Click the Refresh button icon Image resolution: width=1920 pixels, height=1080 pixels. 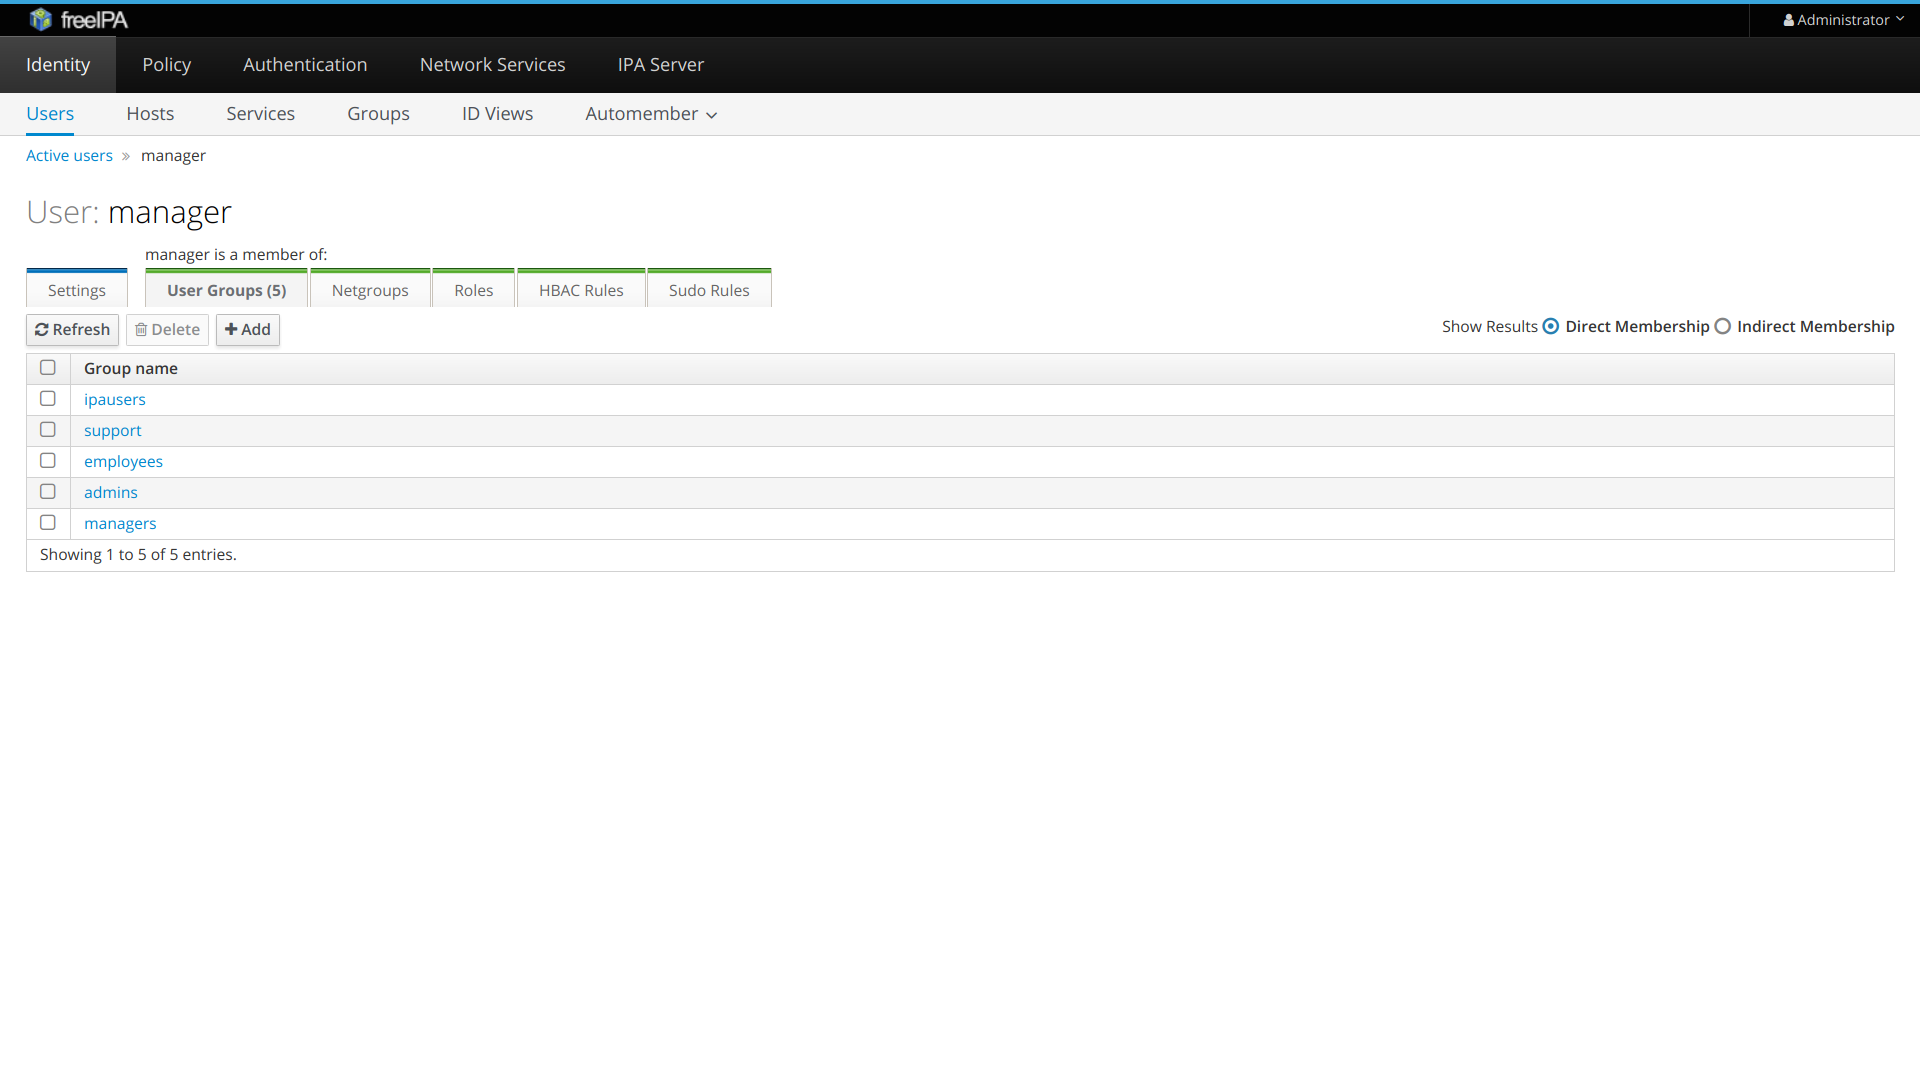42,330
